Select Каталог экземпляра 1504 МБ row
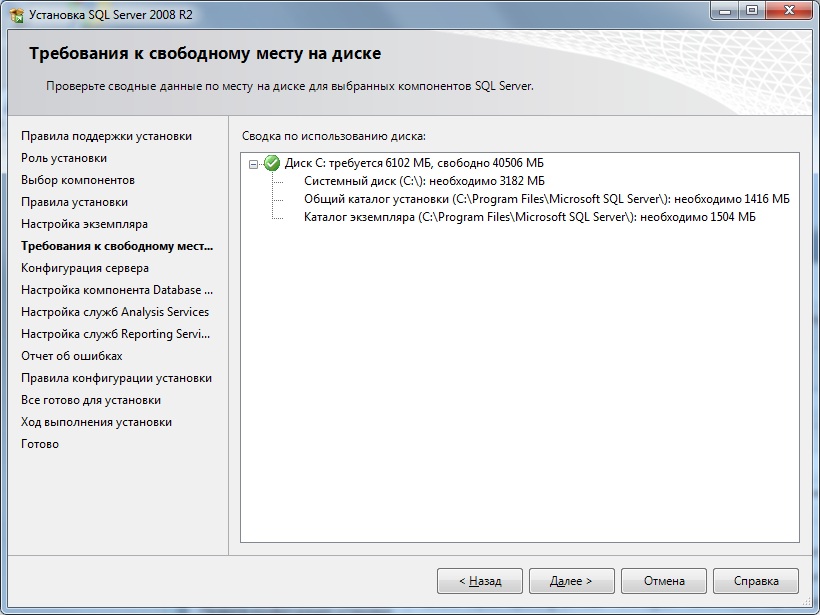820x615 pixels. [x=530, y=217]
